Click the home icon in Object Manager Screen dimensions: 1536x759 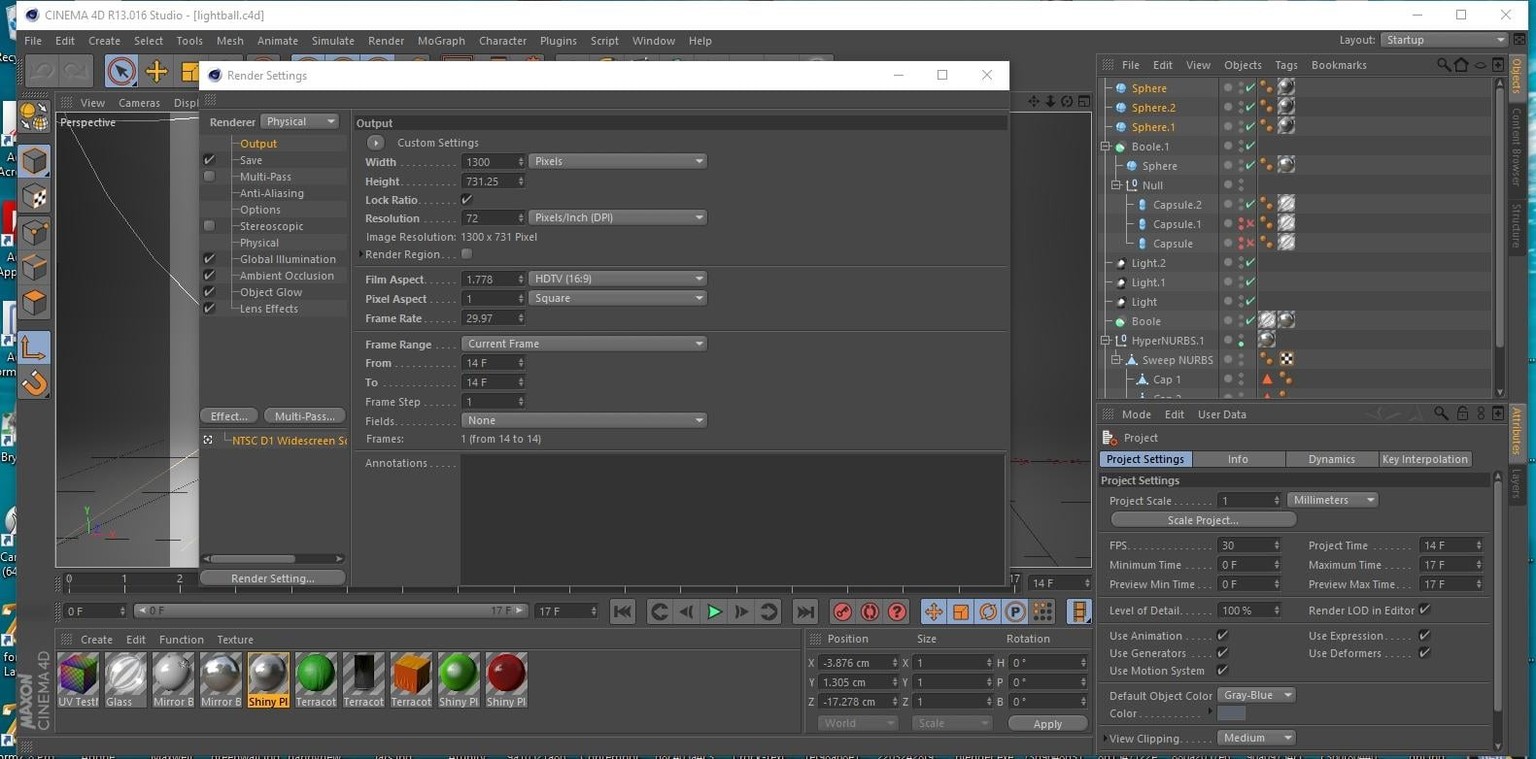coord(1461,65)
